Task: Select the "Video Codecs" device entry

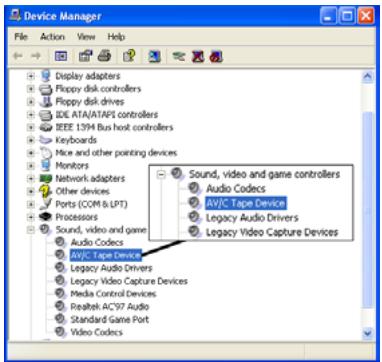Action: [96, 332]
